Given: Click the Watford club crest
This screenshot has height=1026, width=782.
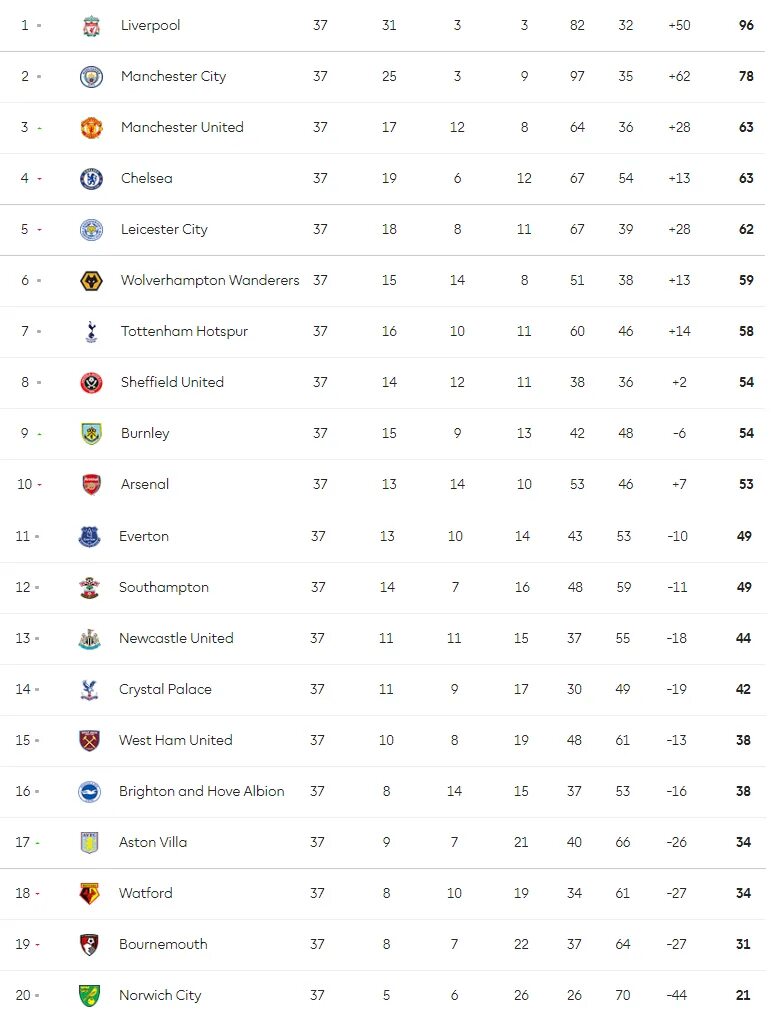Looking at the screenshot, I should click(90, 894).
